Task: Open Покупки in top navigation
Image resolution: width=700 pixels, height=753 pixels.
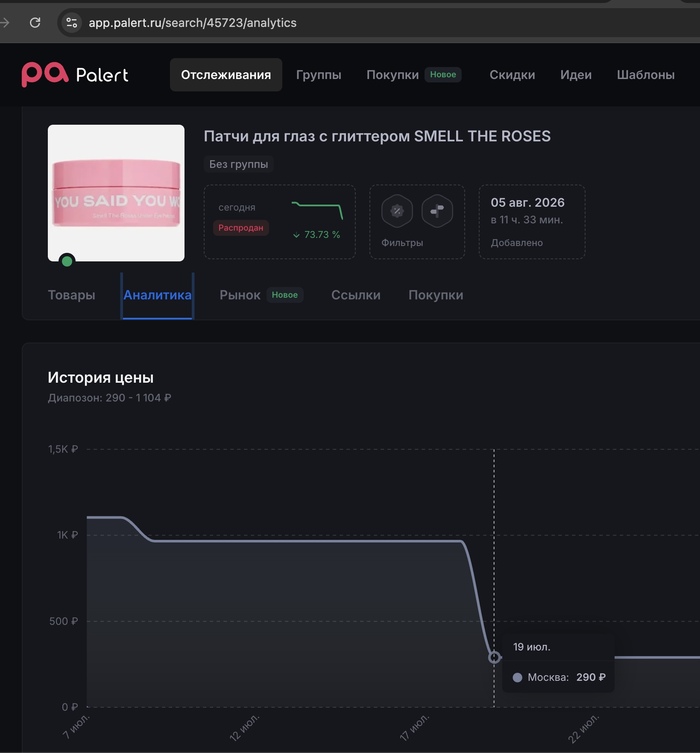Action: click(x=392, y=74)
